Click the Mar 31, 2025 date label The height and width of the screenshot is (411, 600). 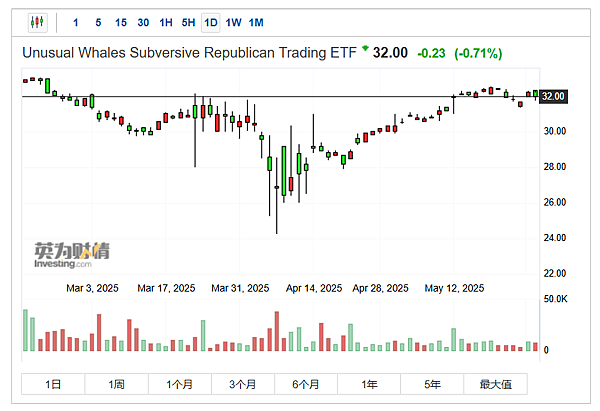(240, 288)
